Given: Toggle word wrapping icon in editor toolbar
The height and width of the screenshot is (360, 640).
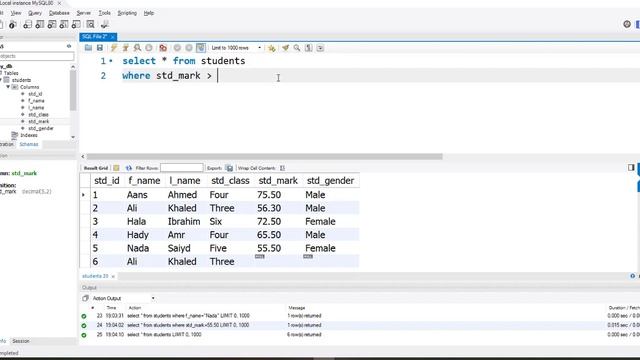Looking at the screenshot, I should pos(320,48).
